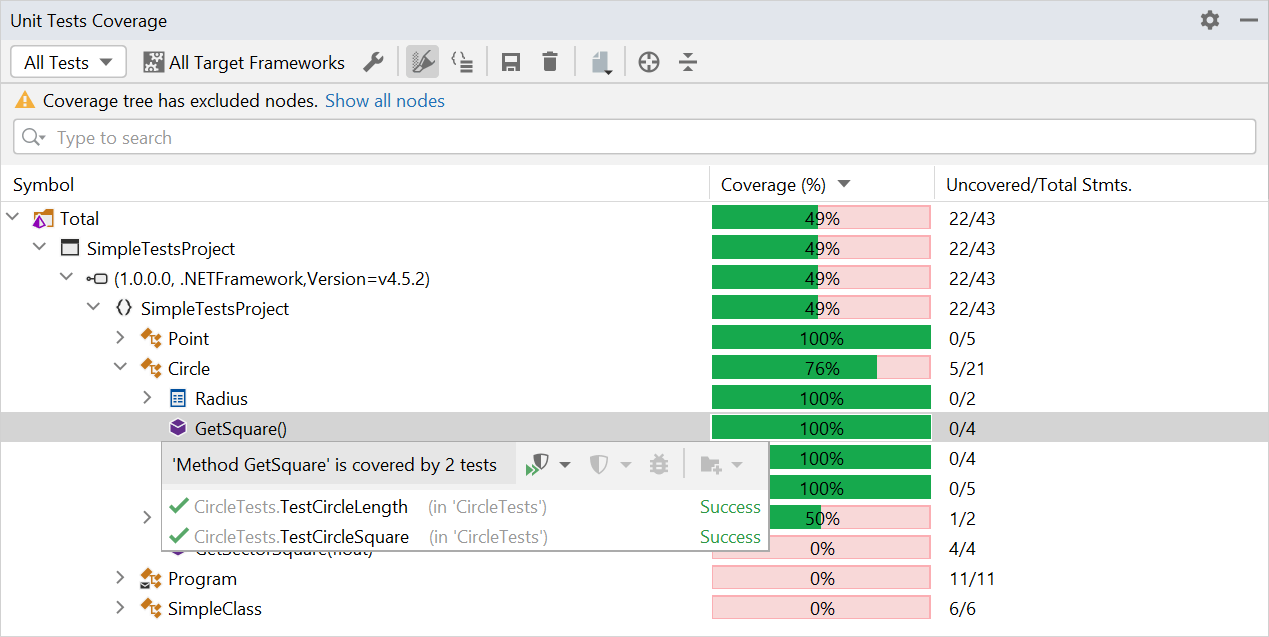The width and height of the screenshot is (1269, 637).
Task: Select the TestCircleLength test in popup
Action: 301,507
